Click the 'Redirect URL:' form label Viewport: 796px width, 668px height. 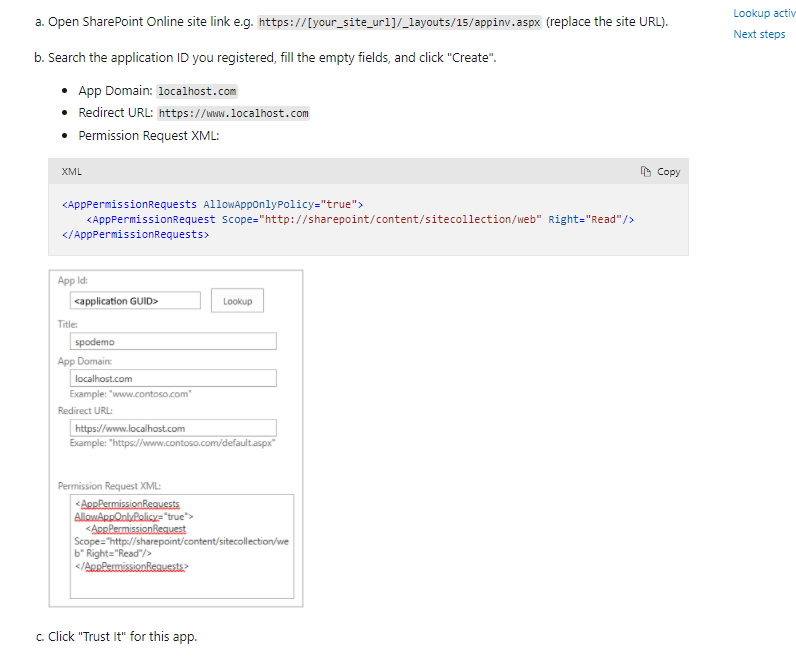85,411
